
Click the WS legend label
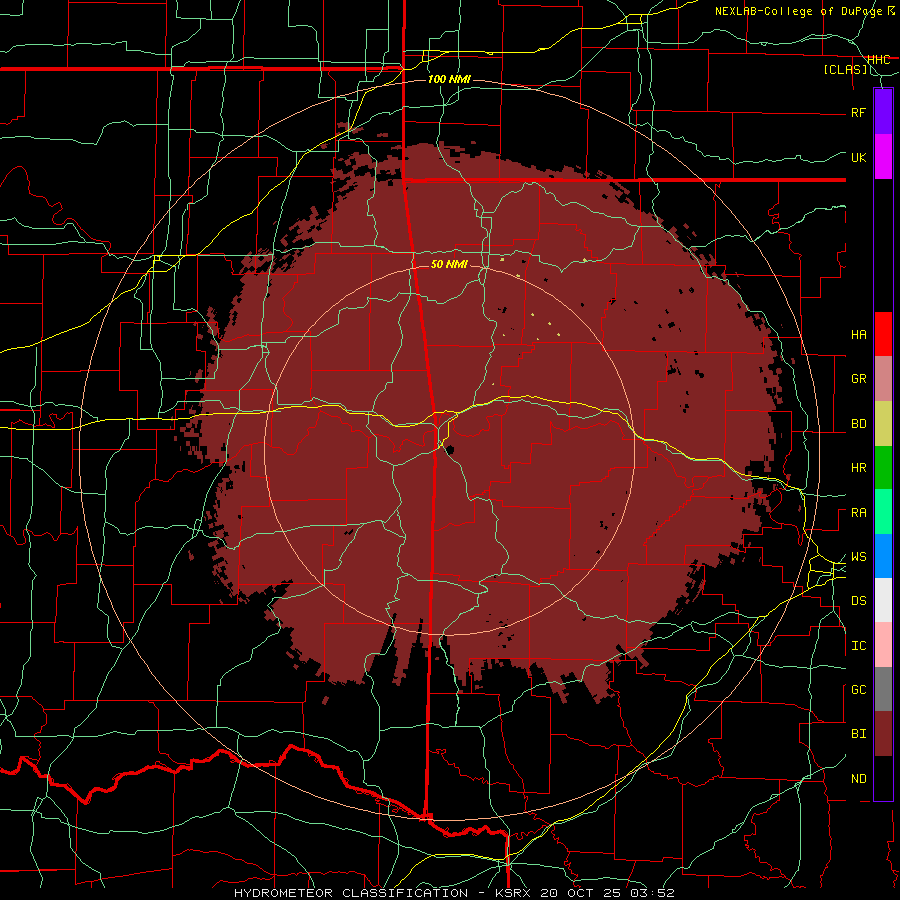[x=858, y=557]
